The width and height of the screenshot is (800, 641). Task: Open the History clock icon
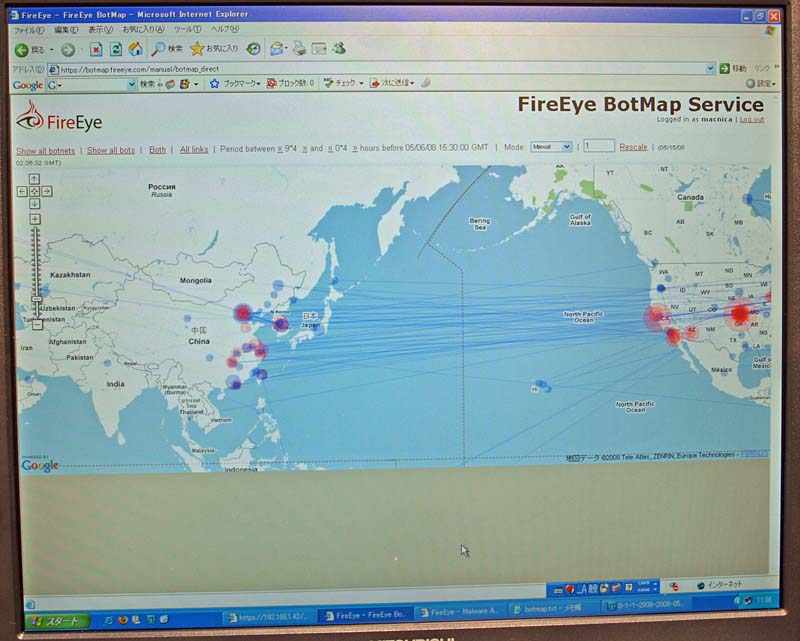coord(253,48)
